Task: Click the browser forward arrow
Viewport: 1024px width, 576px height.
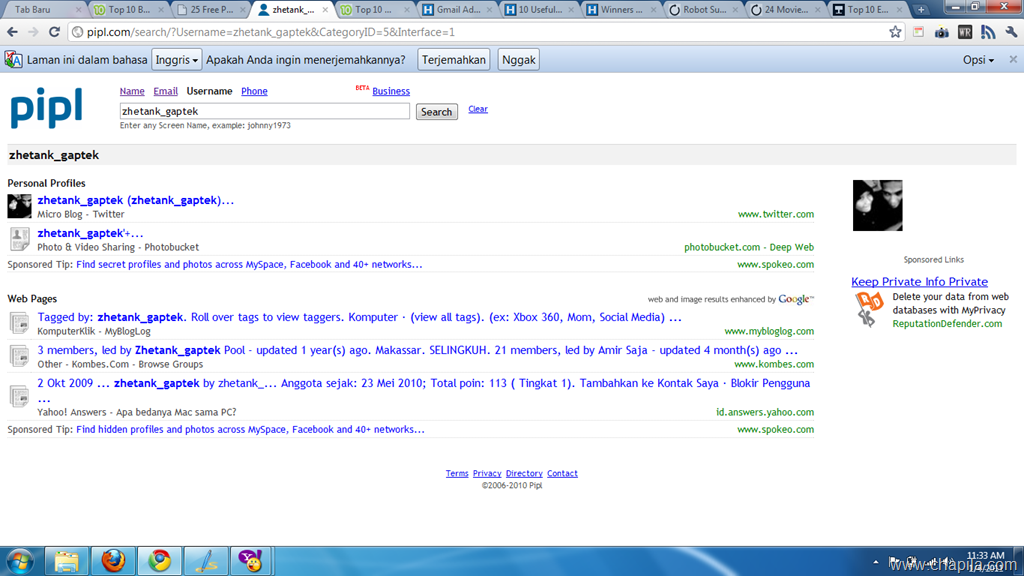Action: [33, 31]
